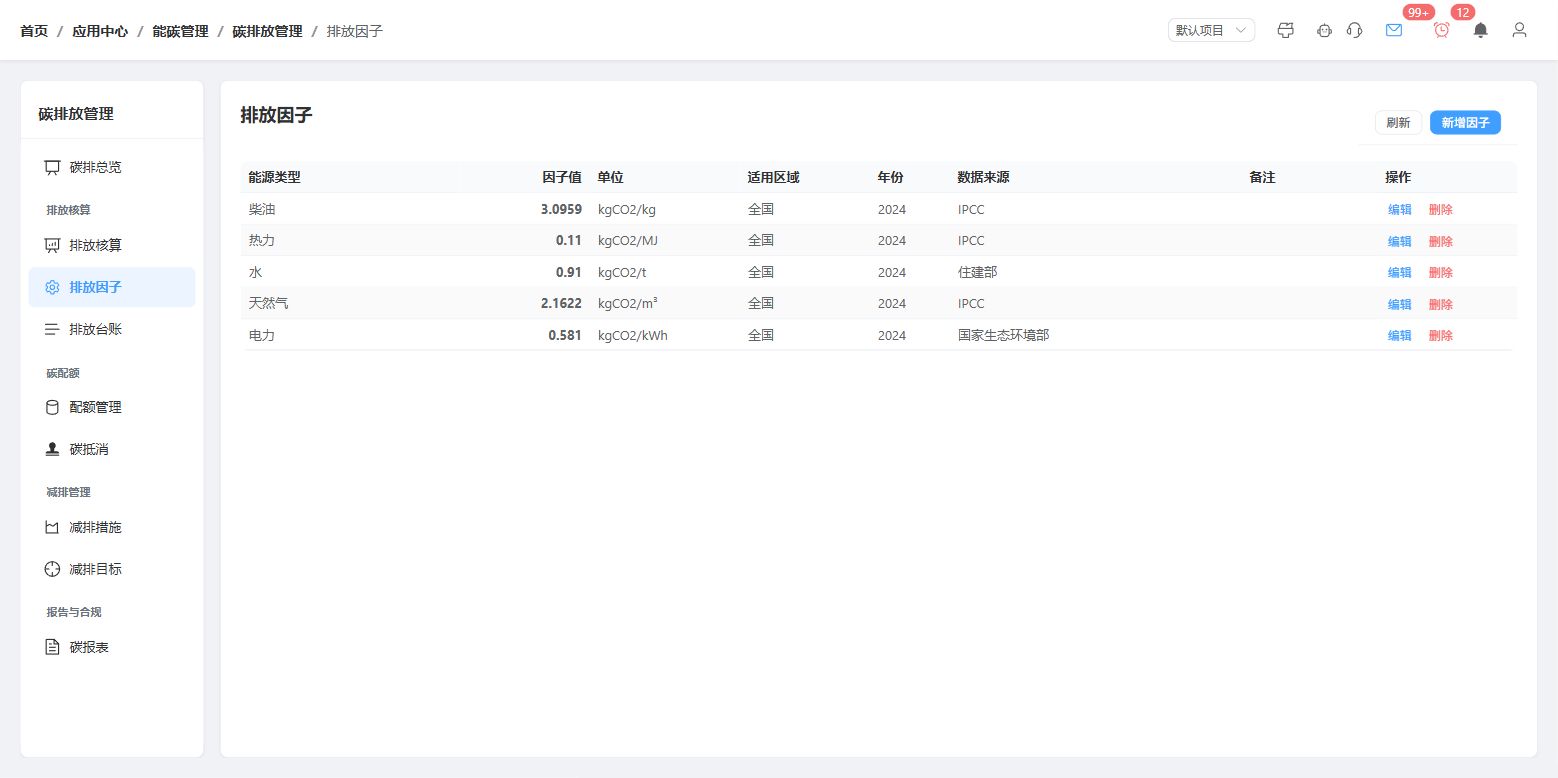Click the 国家生态环境部 data source cell
Screen dimensions: 1558x778
[x=1004, y=335]
